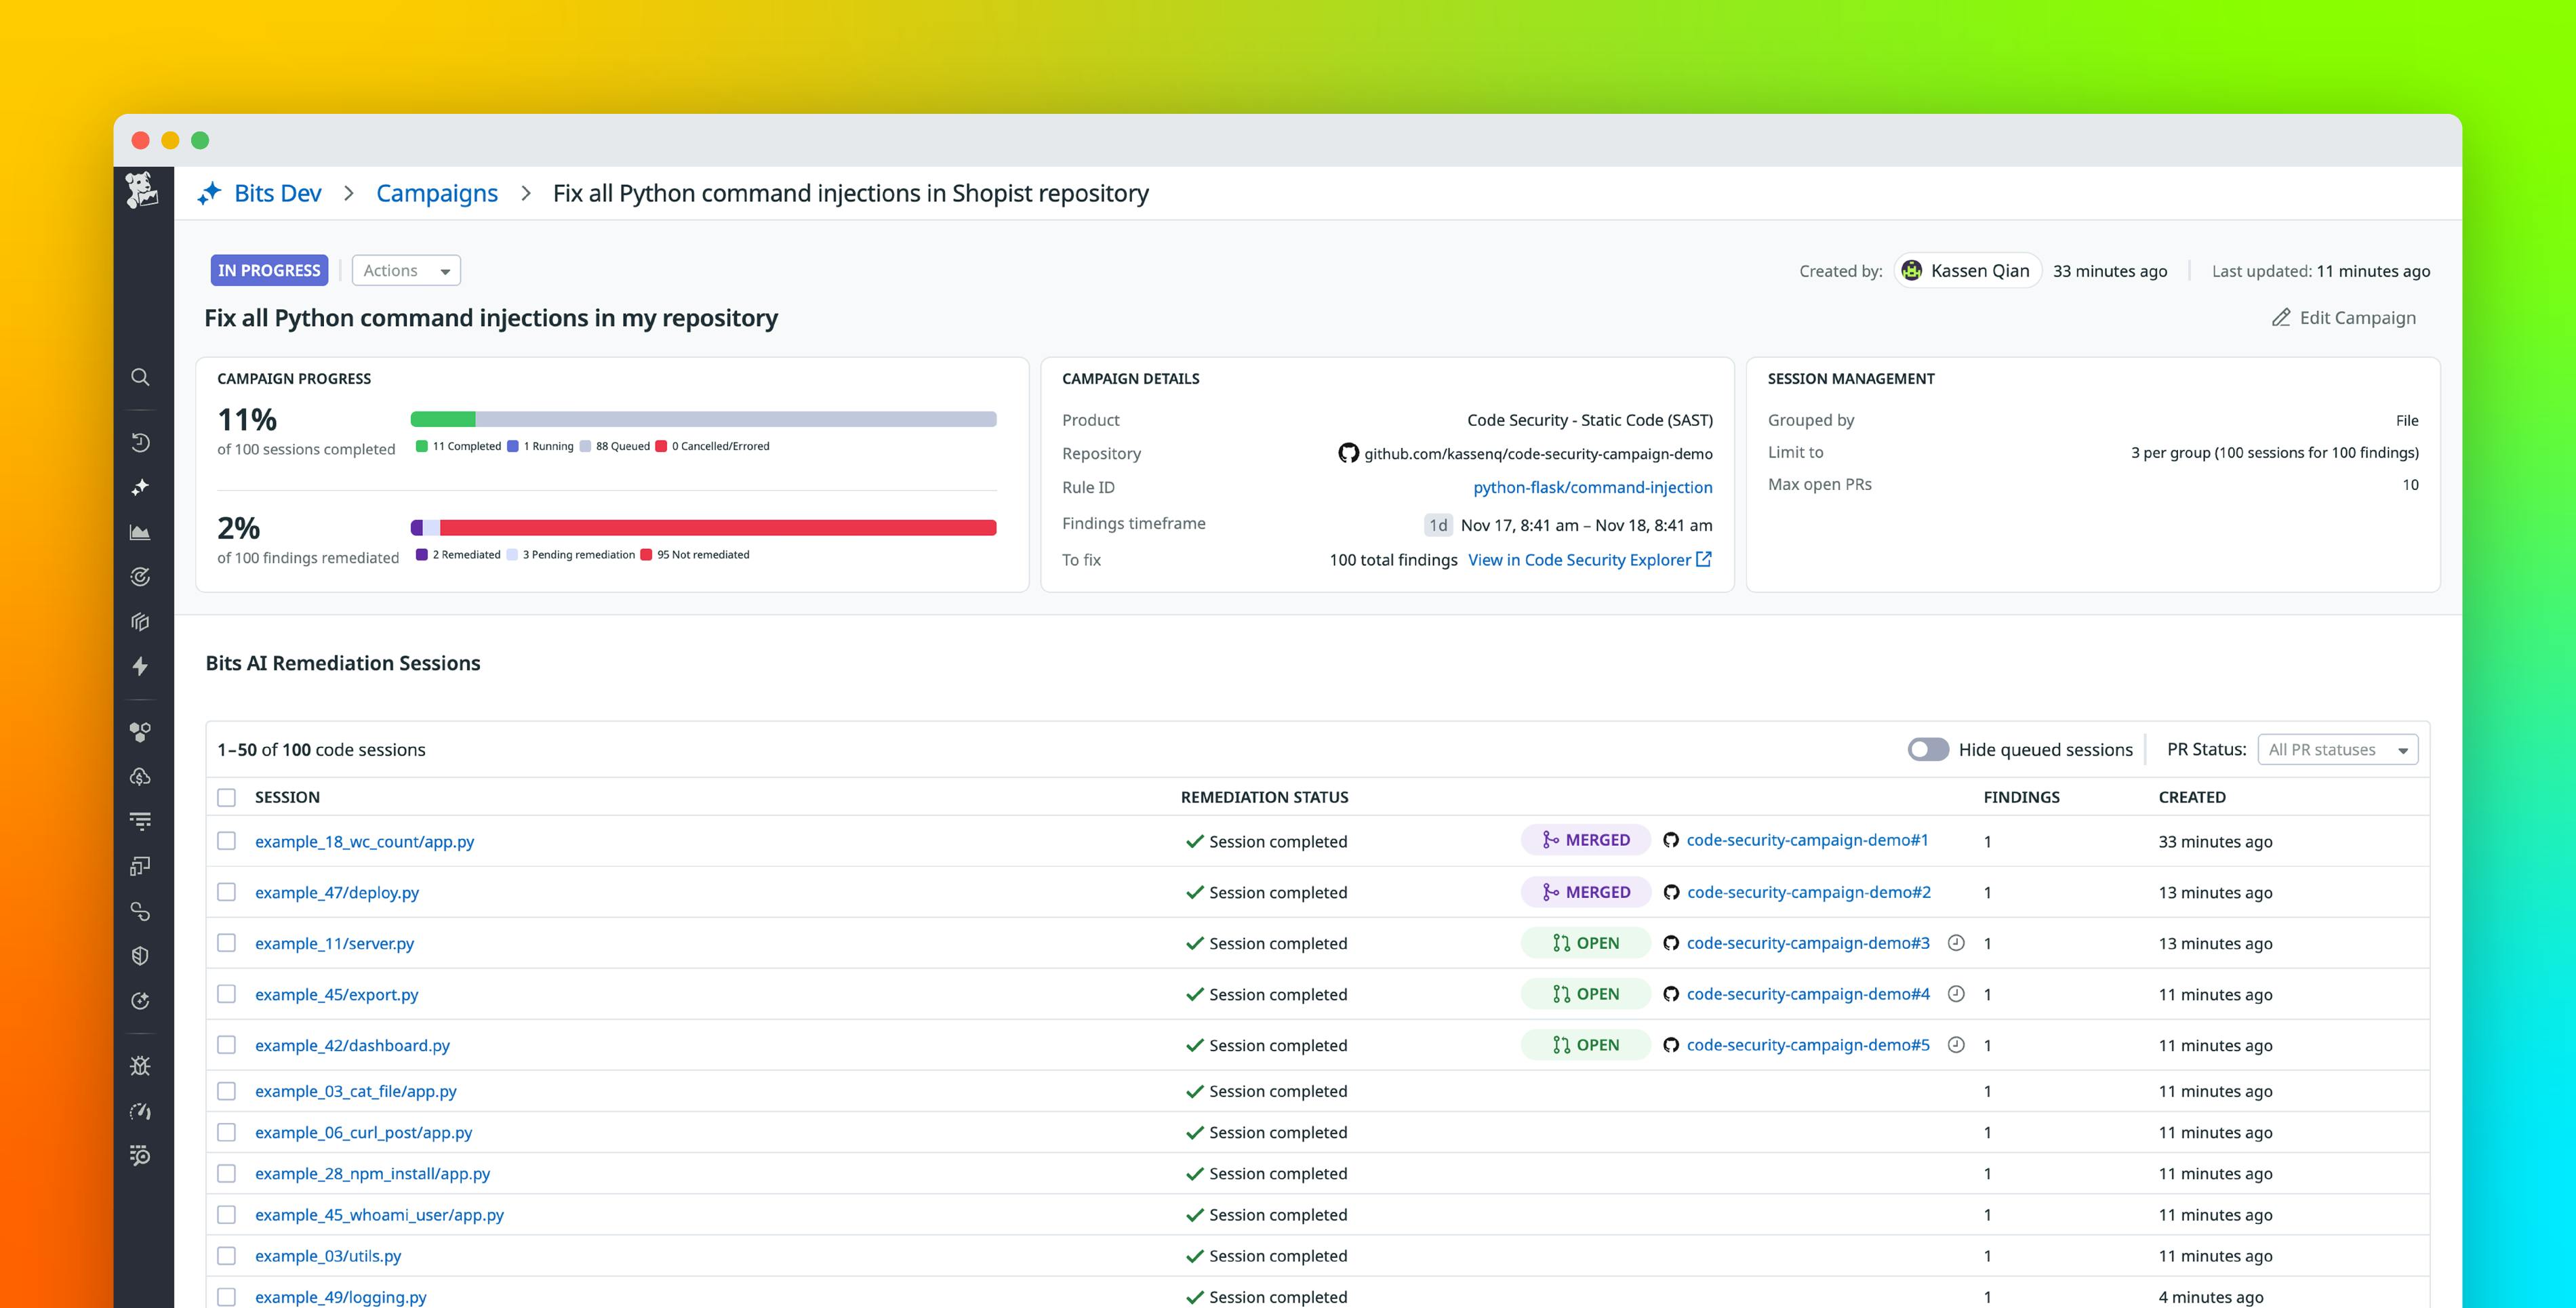Click the cloud cost icon in sidebar

click(x=141, y=777)
